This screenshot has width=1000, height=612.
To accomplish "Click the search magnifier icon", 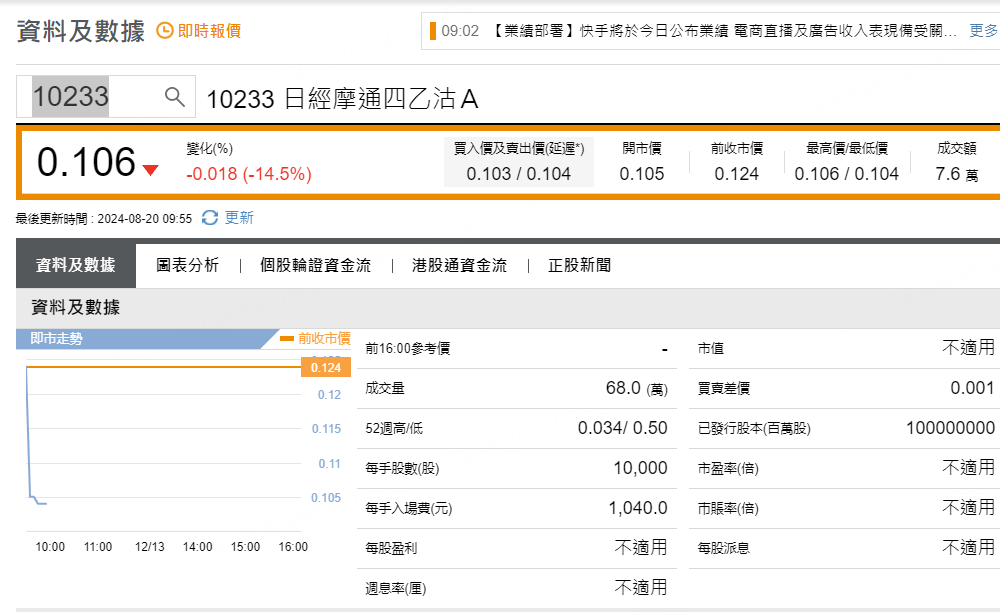I will (175, 97).
